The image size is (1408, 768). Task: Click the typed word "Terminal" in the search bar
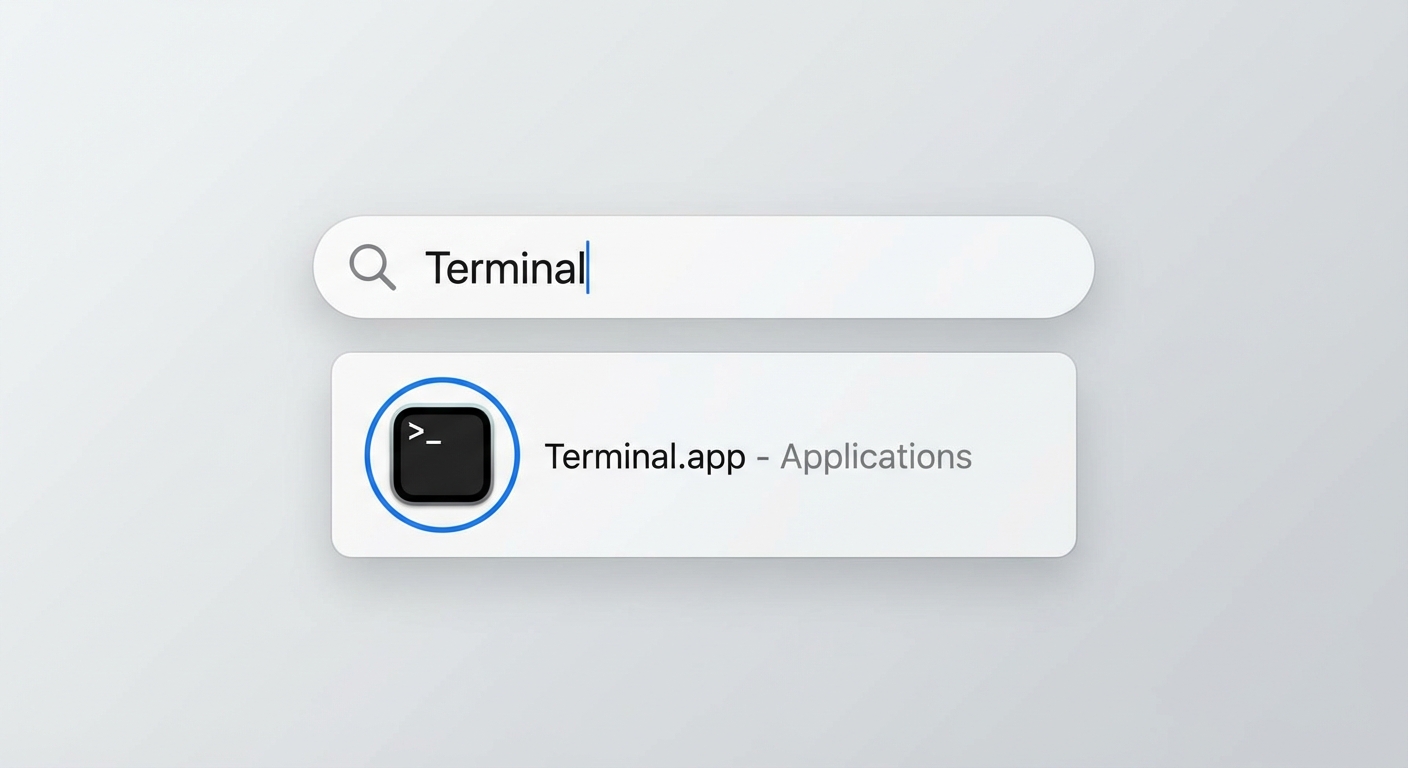click(x=505, y=268)
